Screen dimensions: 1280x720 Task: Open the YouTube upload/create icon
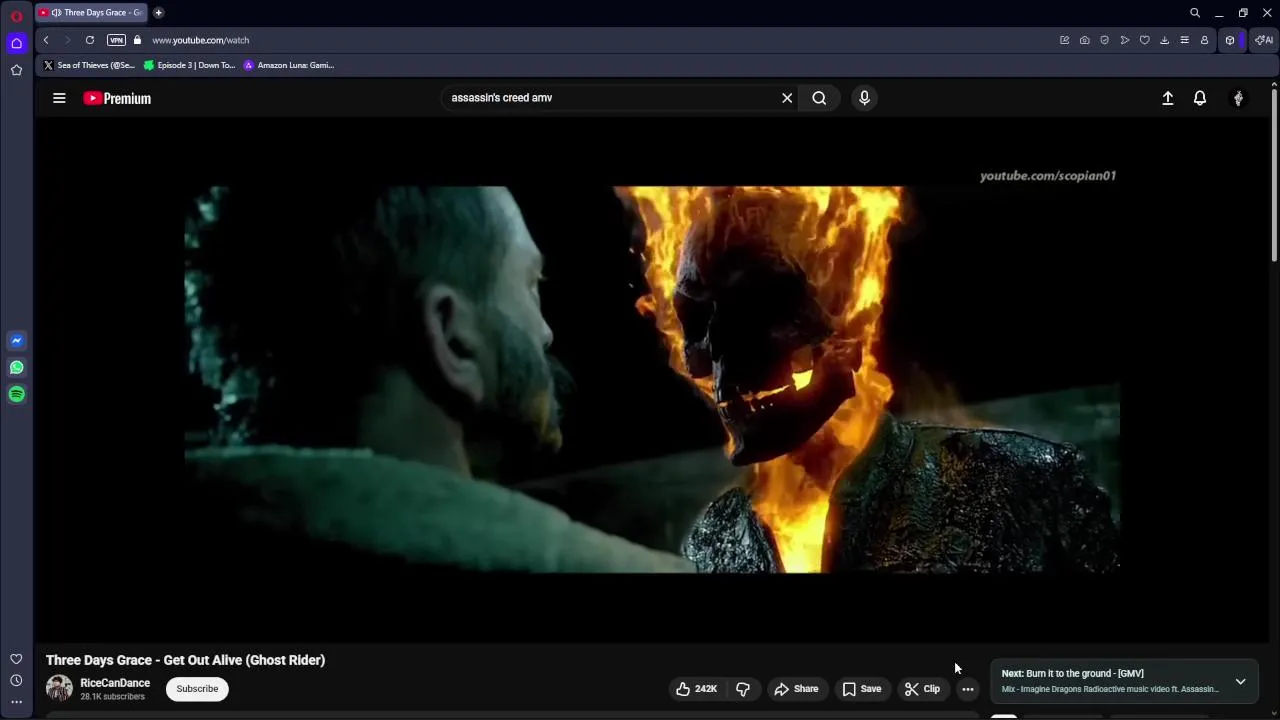[1167, 98]
